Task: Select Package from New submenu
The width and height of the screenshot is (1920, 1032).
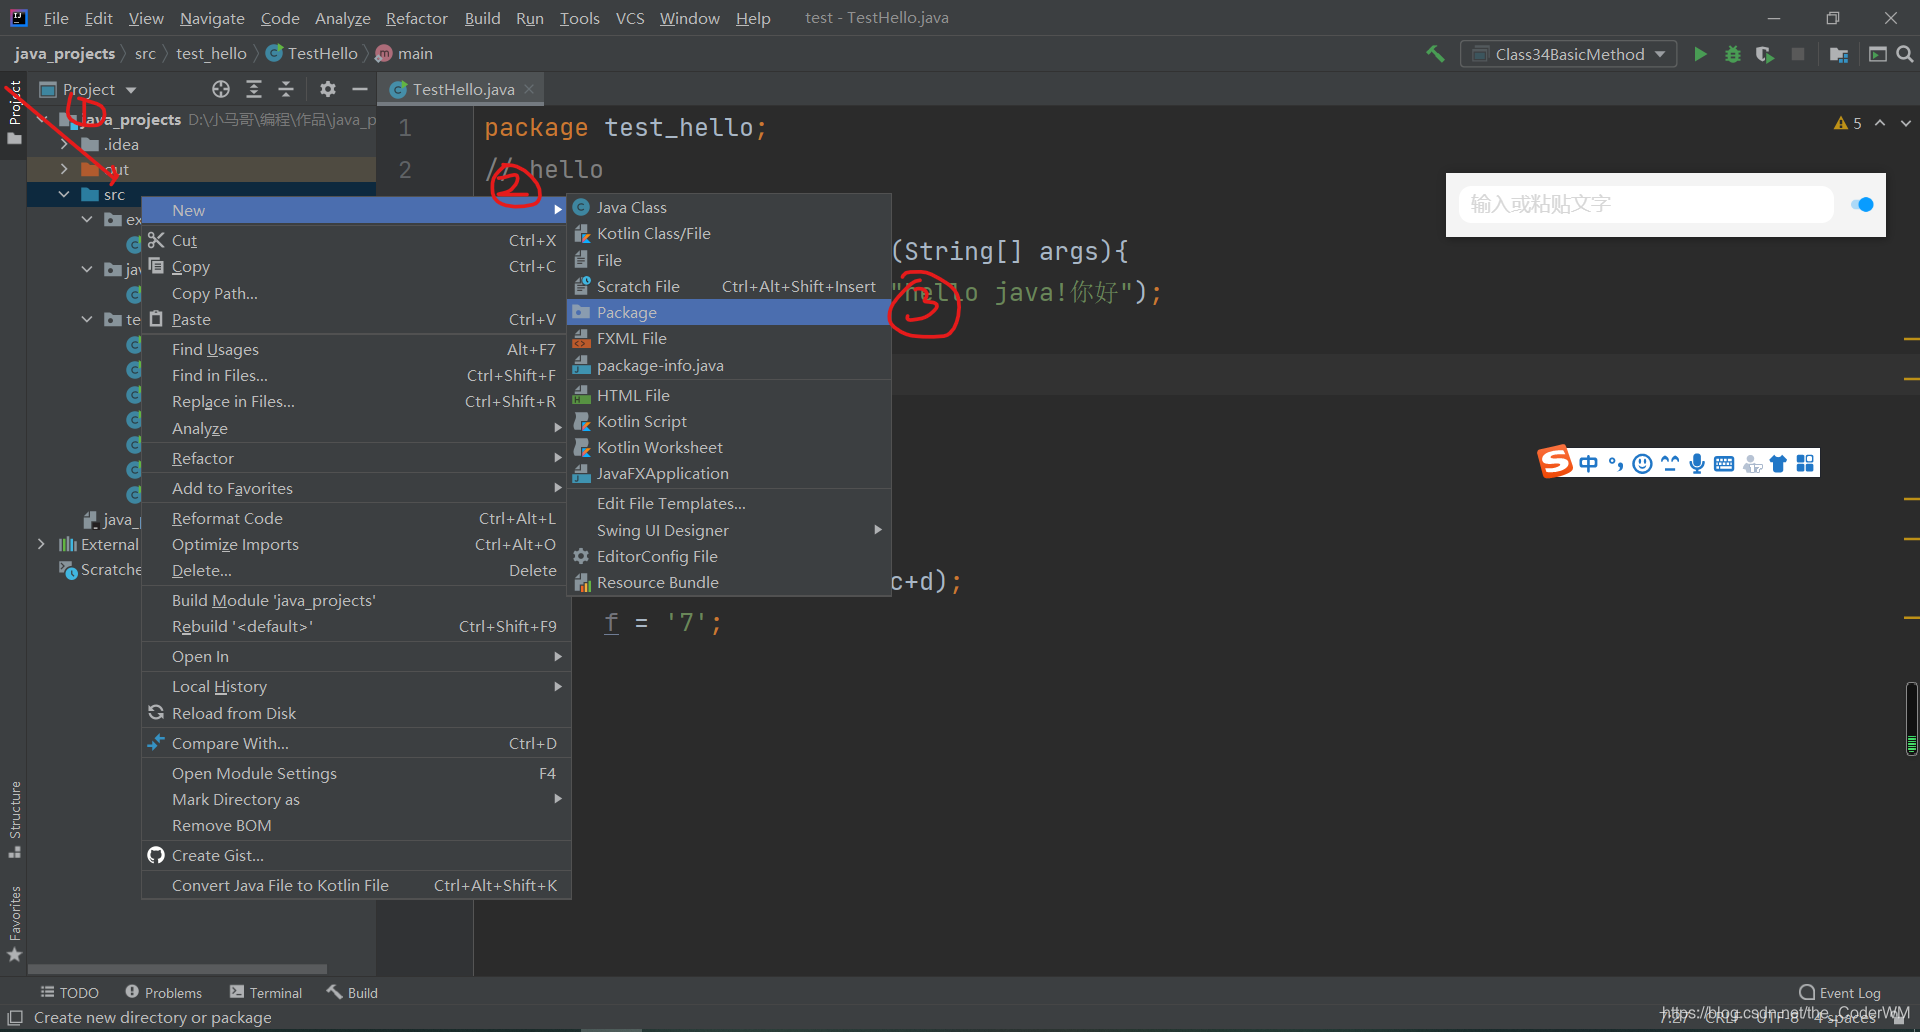Action: (x=729, y=312)
